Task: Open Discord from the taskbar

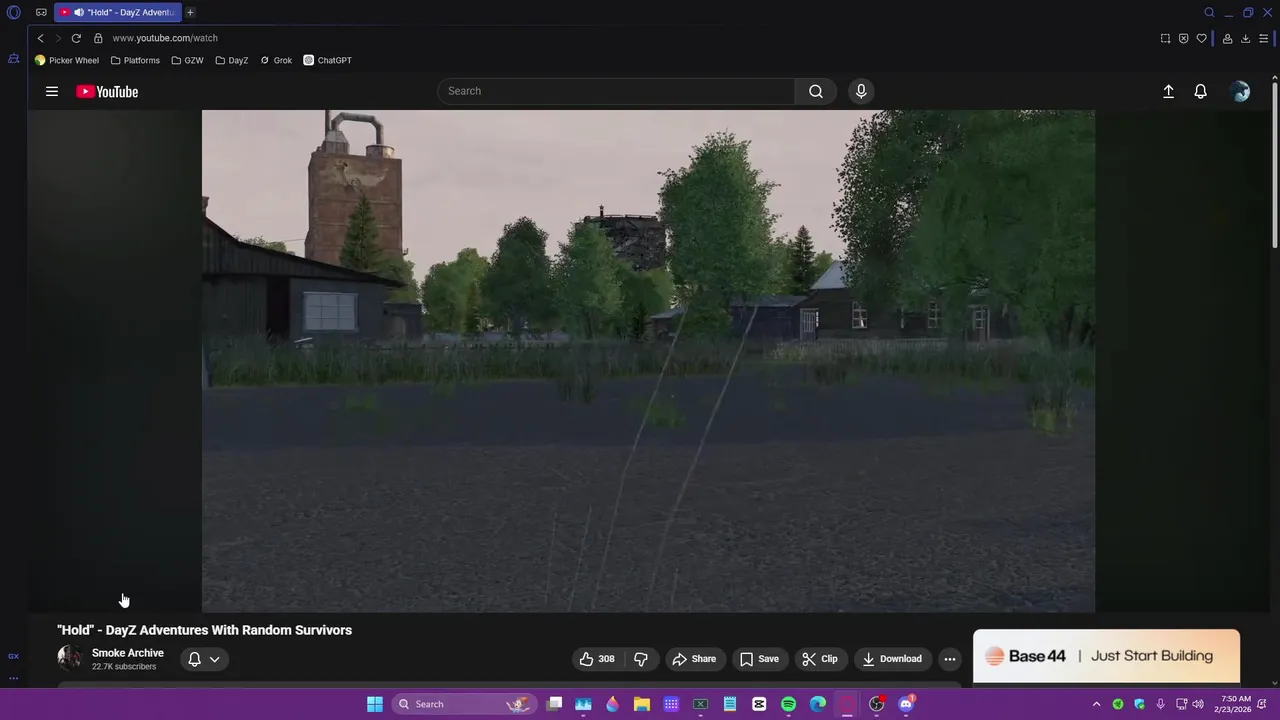Action: click(906, 704)
